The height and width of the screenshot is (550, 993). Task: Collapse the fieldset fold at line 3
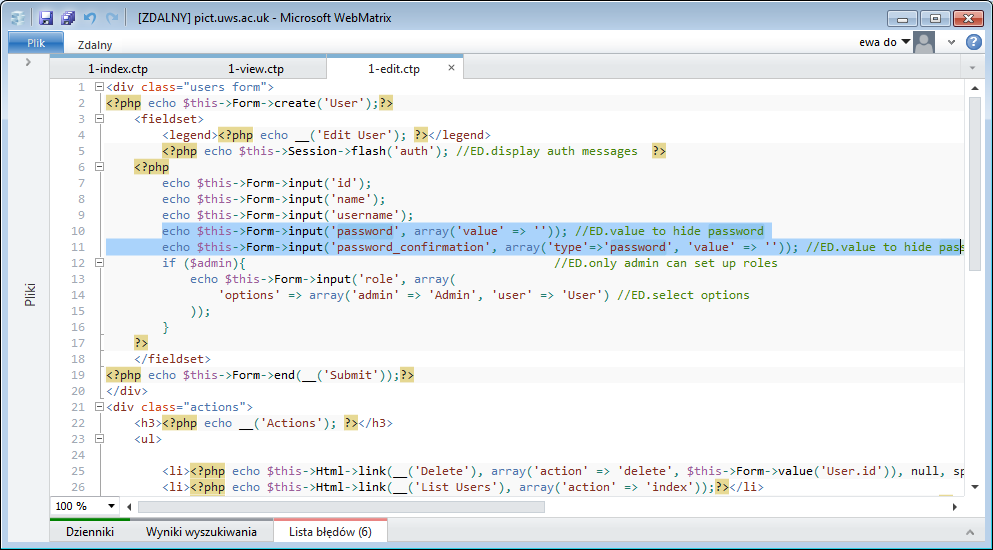(99, 118)
